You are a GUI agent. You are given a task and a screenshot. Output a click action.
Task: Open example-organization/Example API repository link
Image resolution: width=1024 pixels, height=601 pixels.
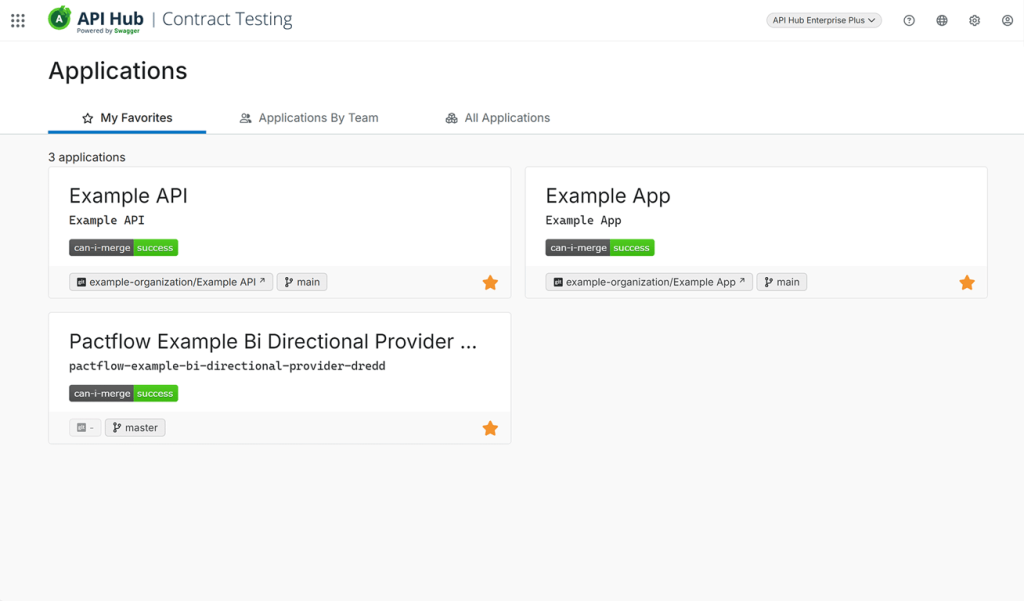pos(171,283)
